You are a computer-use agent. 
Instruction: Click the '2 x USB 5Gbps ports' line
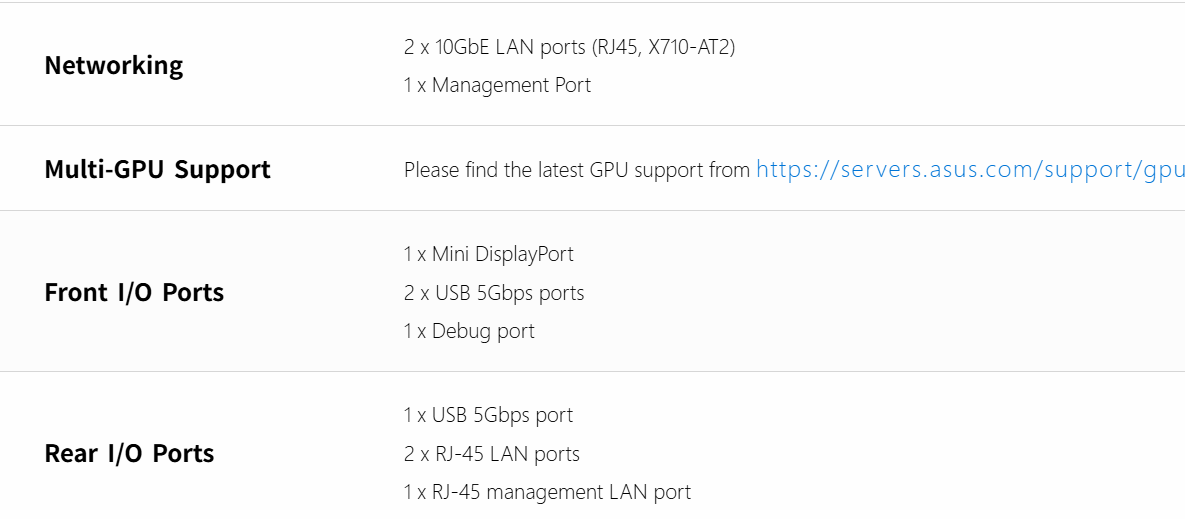click(x=494, y=293)
